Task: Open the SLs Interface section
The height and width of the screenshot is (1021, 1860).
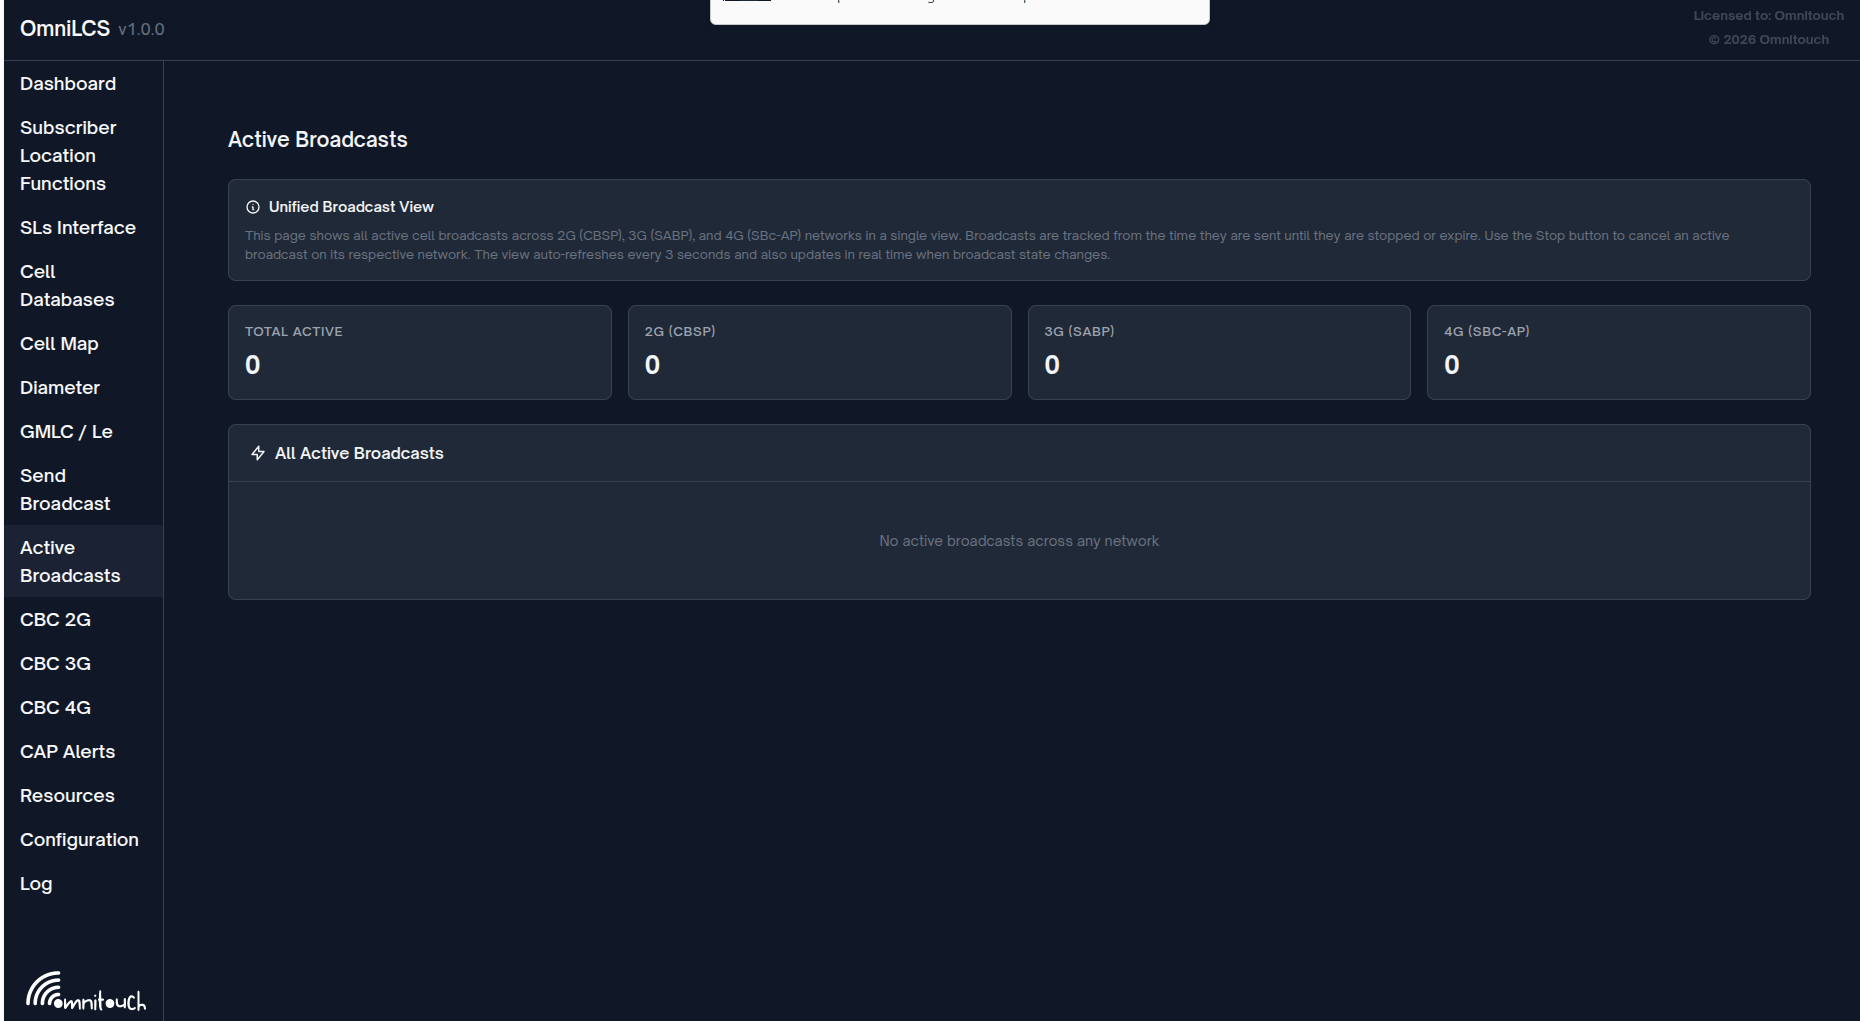Action: point(78,228)
